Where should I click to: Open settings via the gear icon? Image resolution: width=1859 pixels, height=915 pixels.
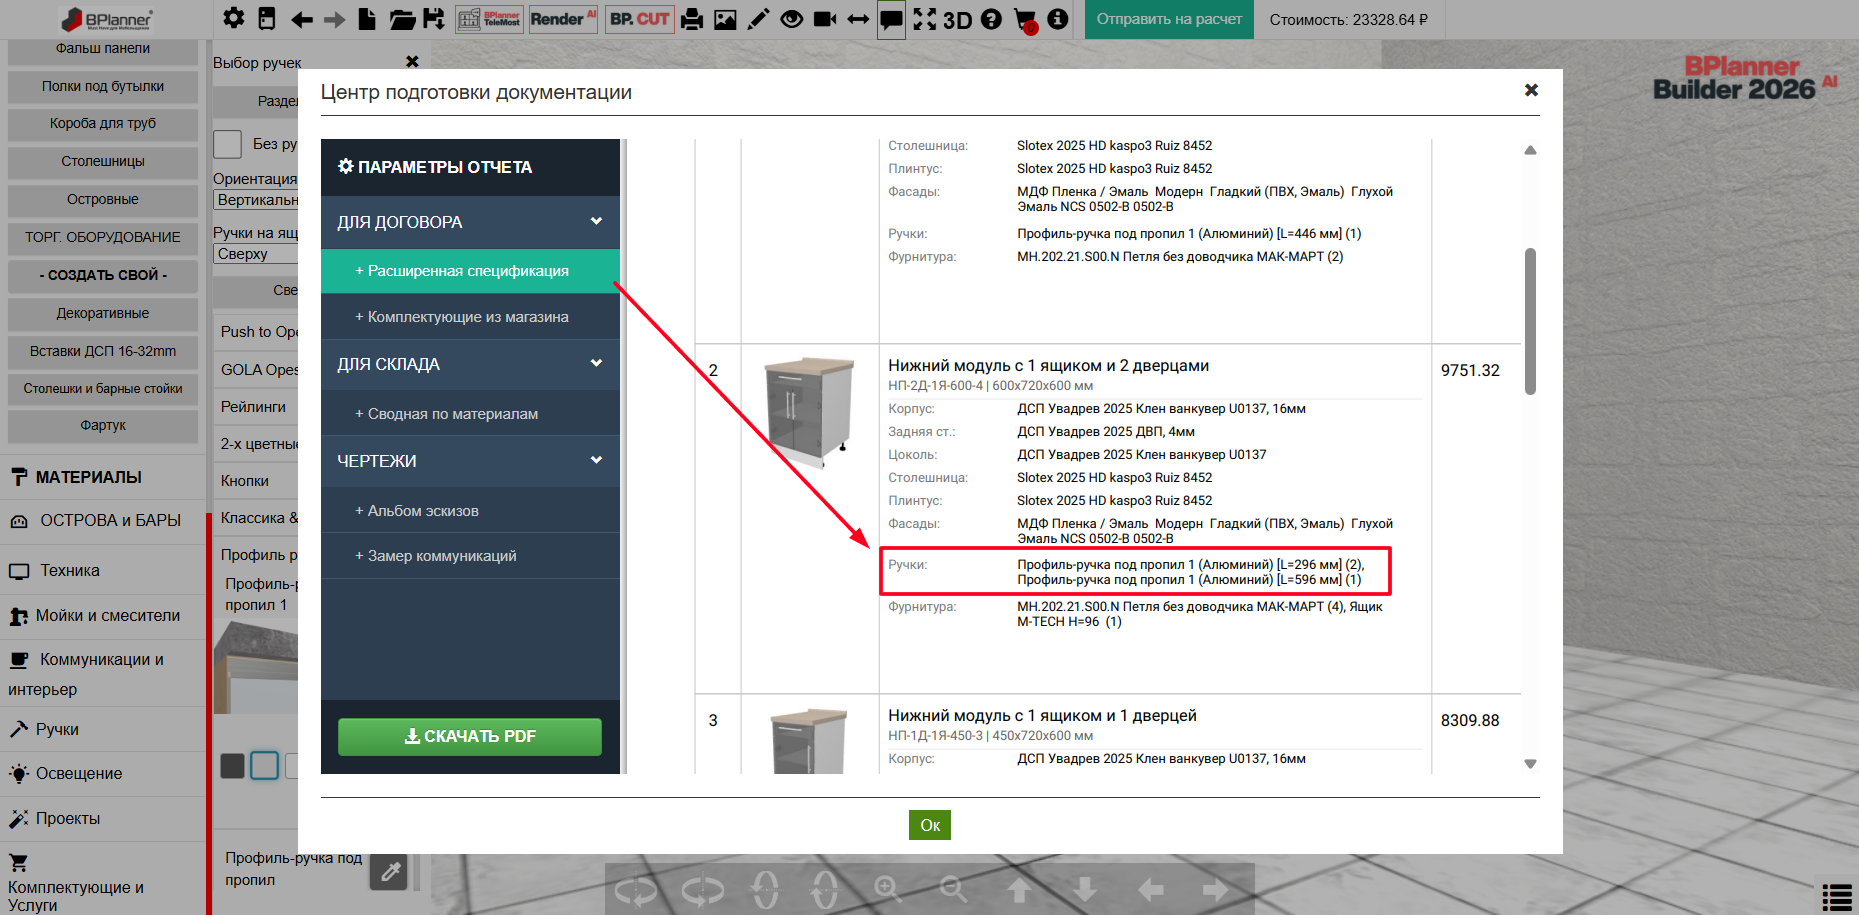click(234, 18)
